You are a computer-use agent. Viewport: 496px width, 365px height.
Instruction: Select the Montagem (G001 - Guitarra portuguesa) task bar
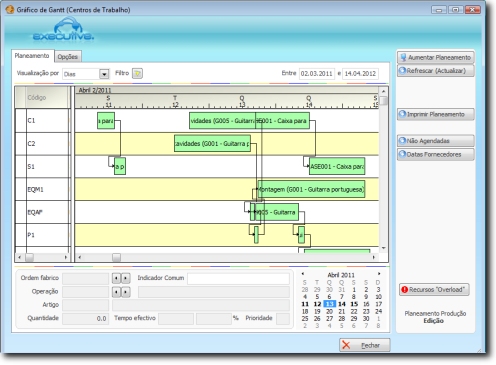[311, 189]
